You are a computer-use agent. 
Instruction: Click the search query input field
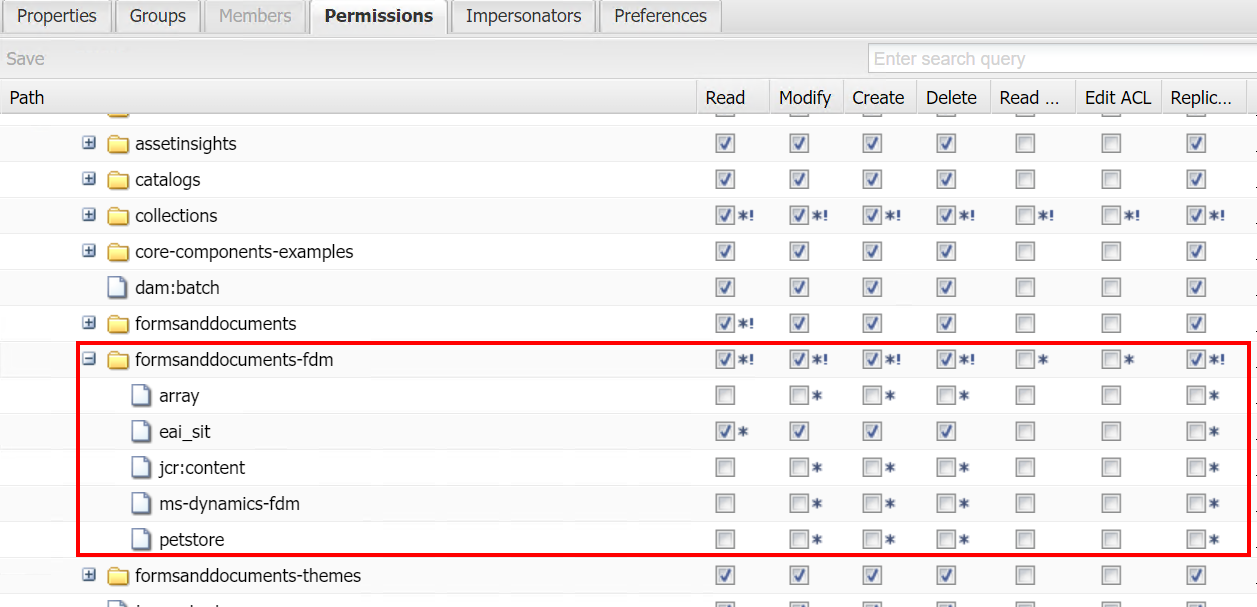(x=1050, y=58)
